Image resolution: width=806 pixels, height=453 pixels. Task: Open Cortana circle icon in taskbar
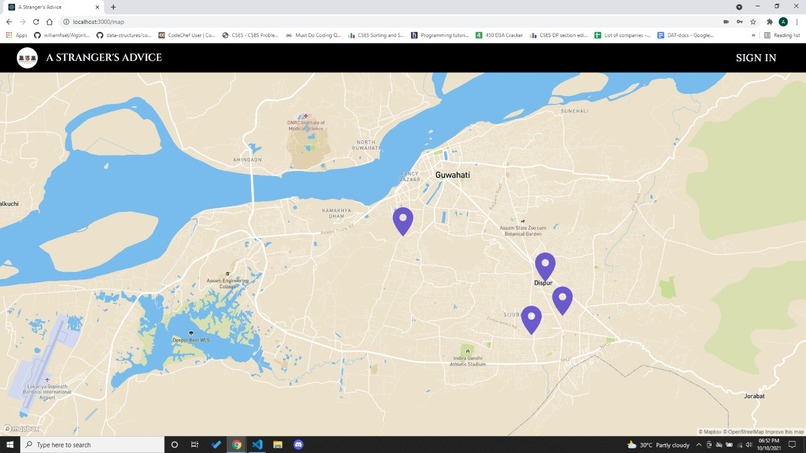tap(174, 444)
